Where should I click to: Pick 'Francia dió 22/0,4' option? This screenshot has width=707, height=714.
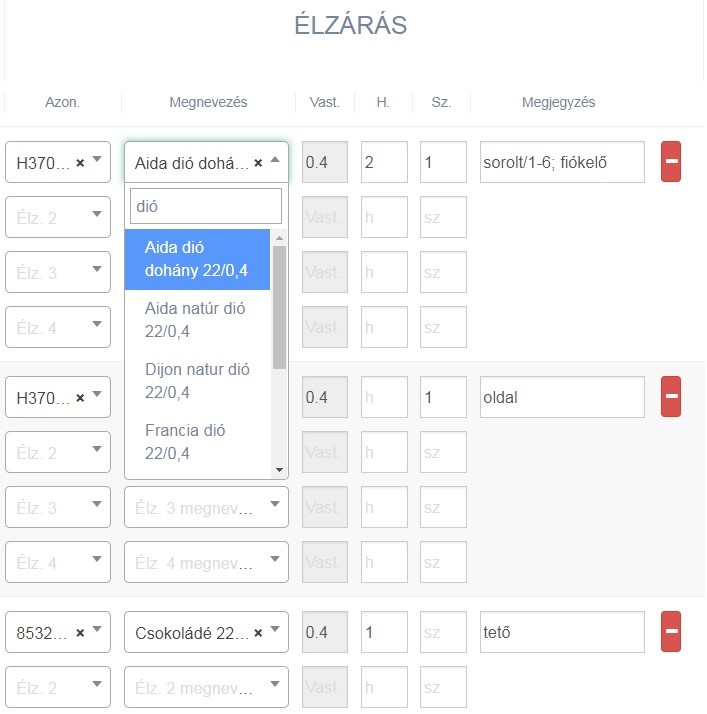195,442
